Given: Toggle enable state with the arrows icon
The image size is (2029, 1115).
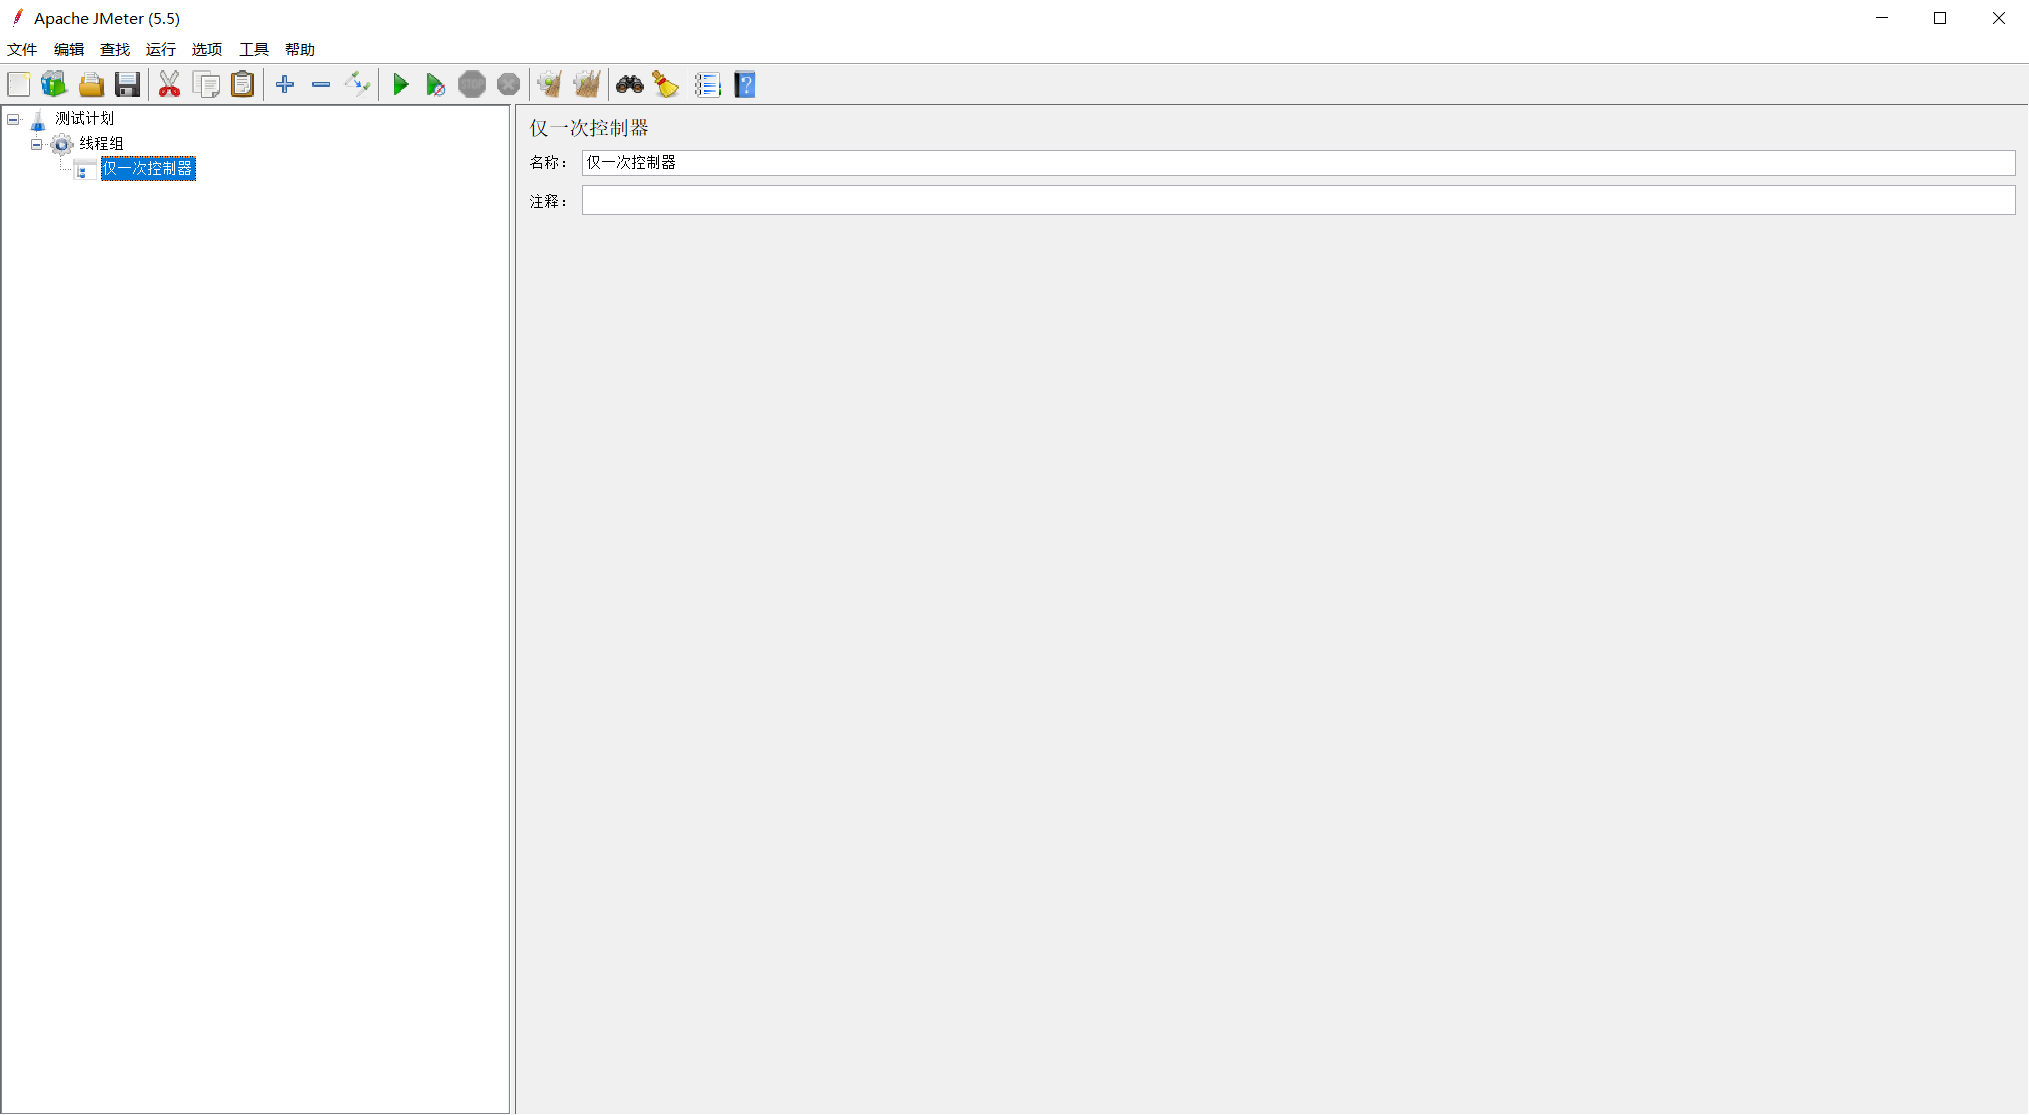Looking at the screenshot, I should [x=357, y=85].
